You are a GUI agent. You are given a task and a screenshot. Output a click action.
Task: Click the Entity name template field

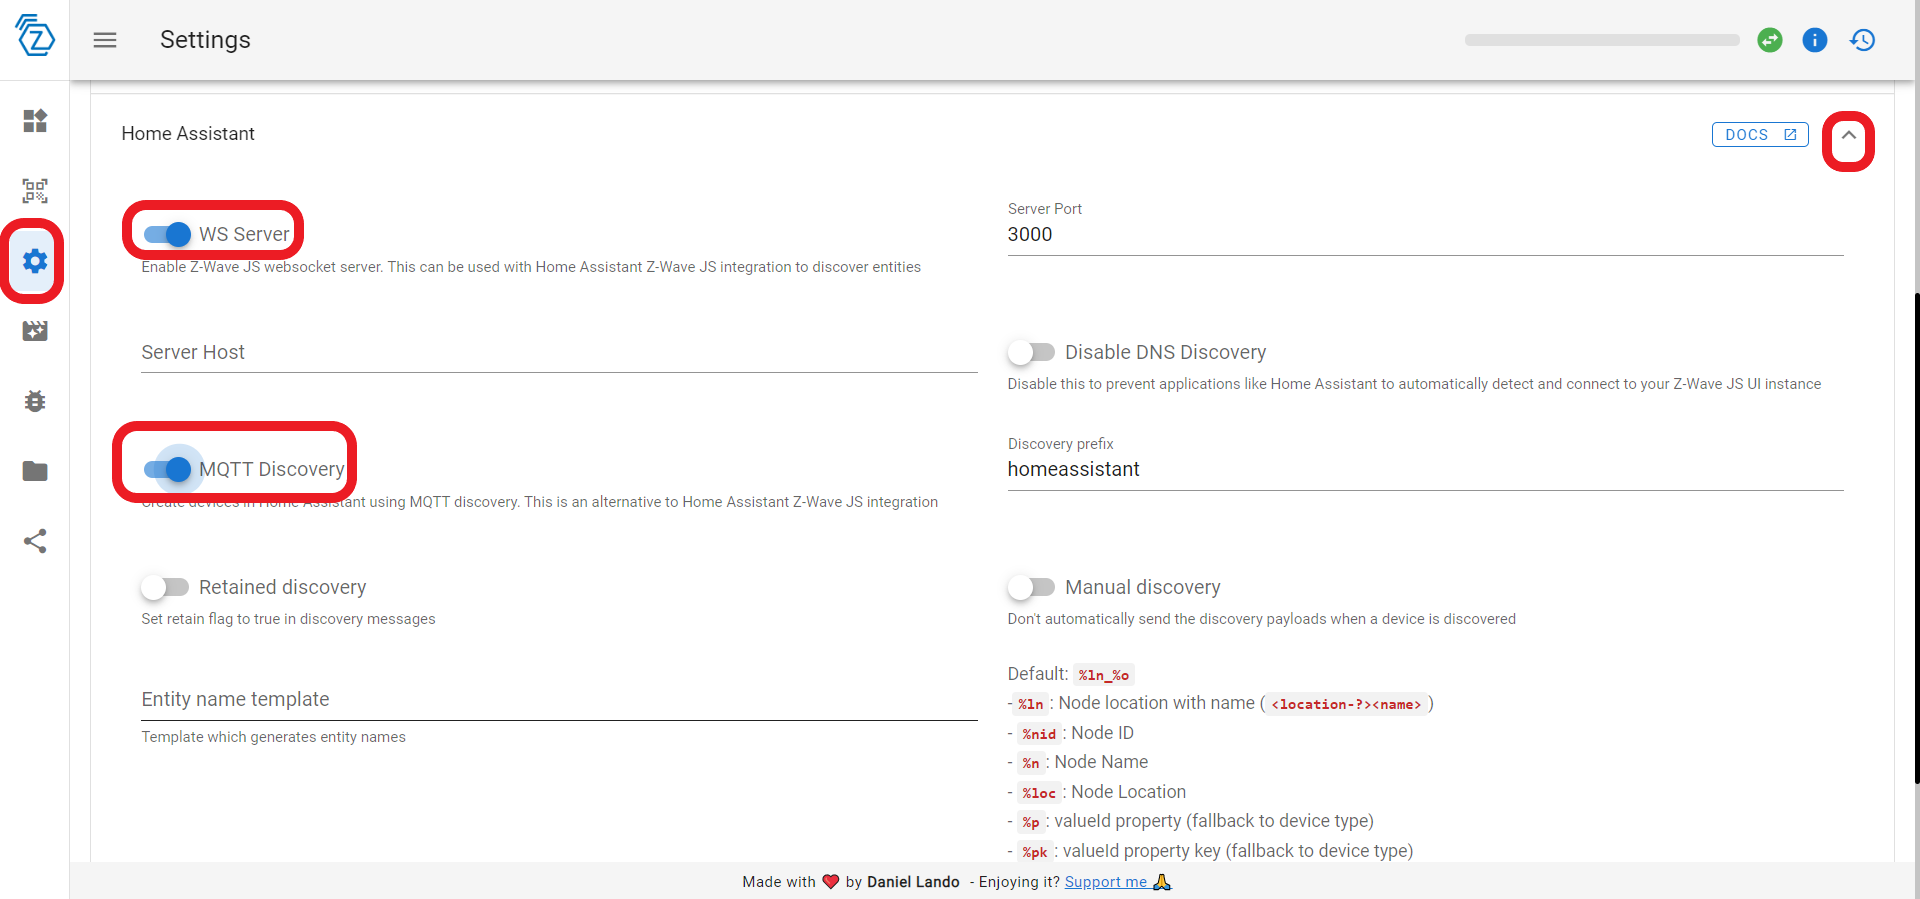(559, 699)
